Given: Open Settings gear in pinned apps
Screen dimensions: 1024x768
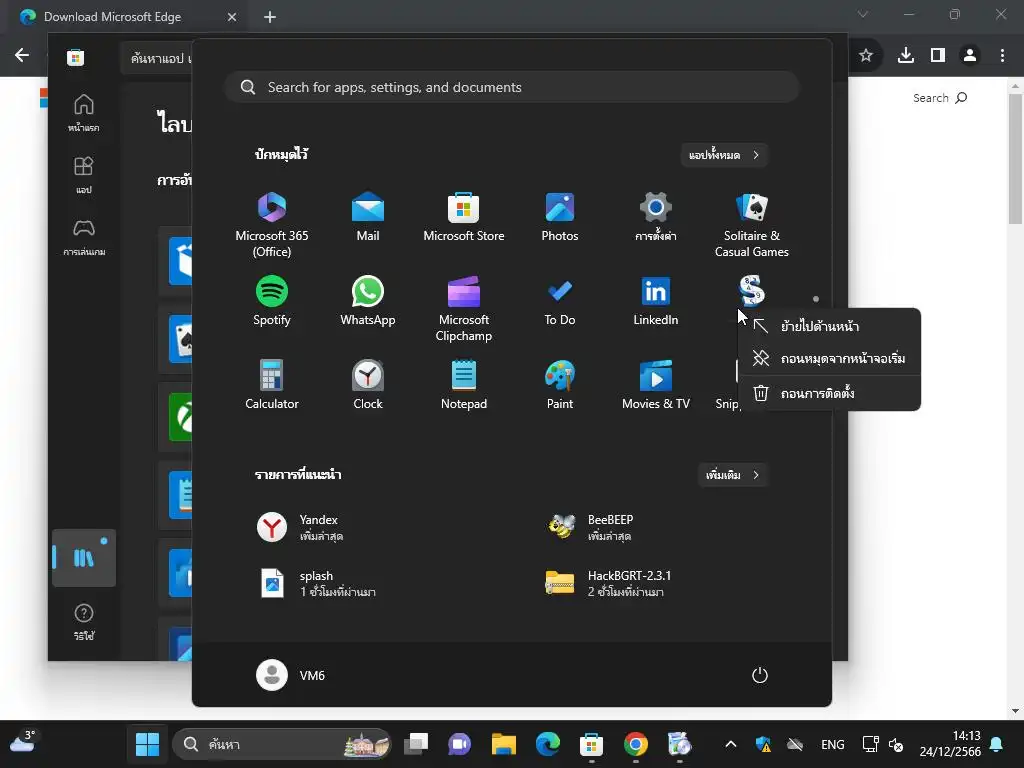Looking at the screenshot, I should pos(656,217).
